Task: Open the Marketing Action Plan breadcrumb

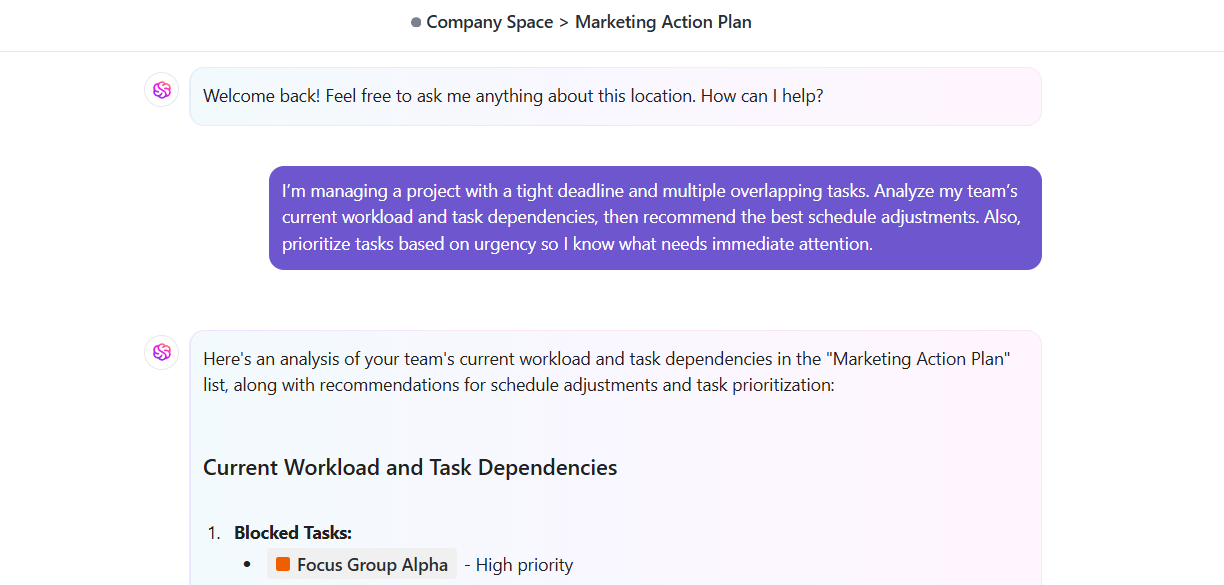Action: (x=663, y=22)
